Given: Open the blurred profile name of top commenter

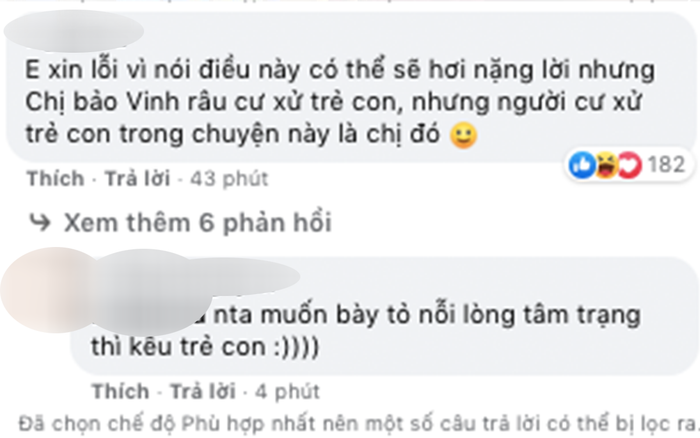Looking at the screenshot, I should 74,32.
